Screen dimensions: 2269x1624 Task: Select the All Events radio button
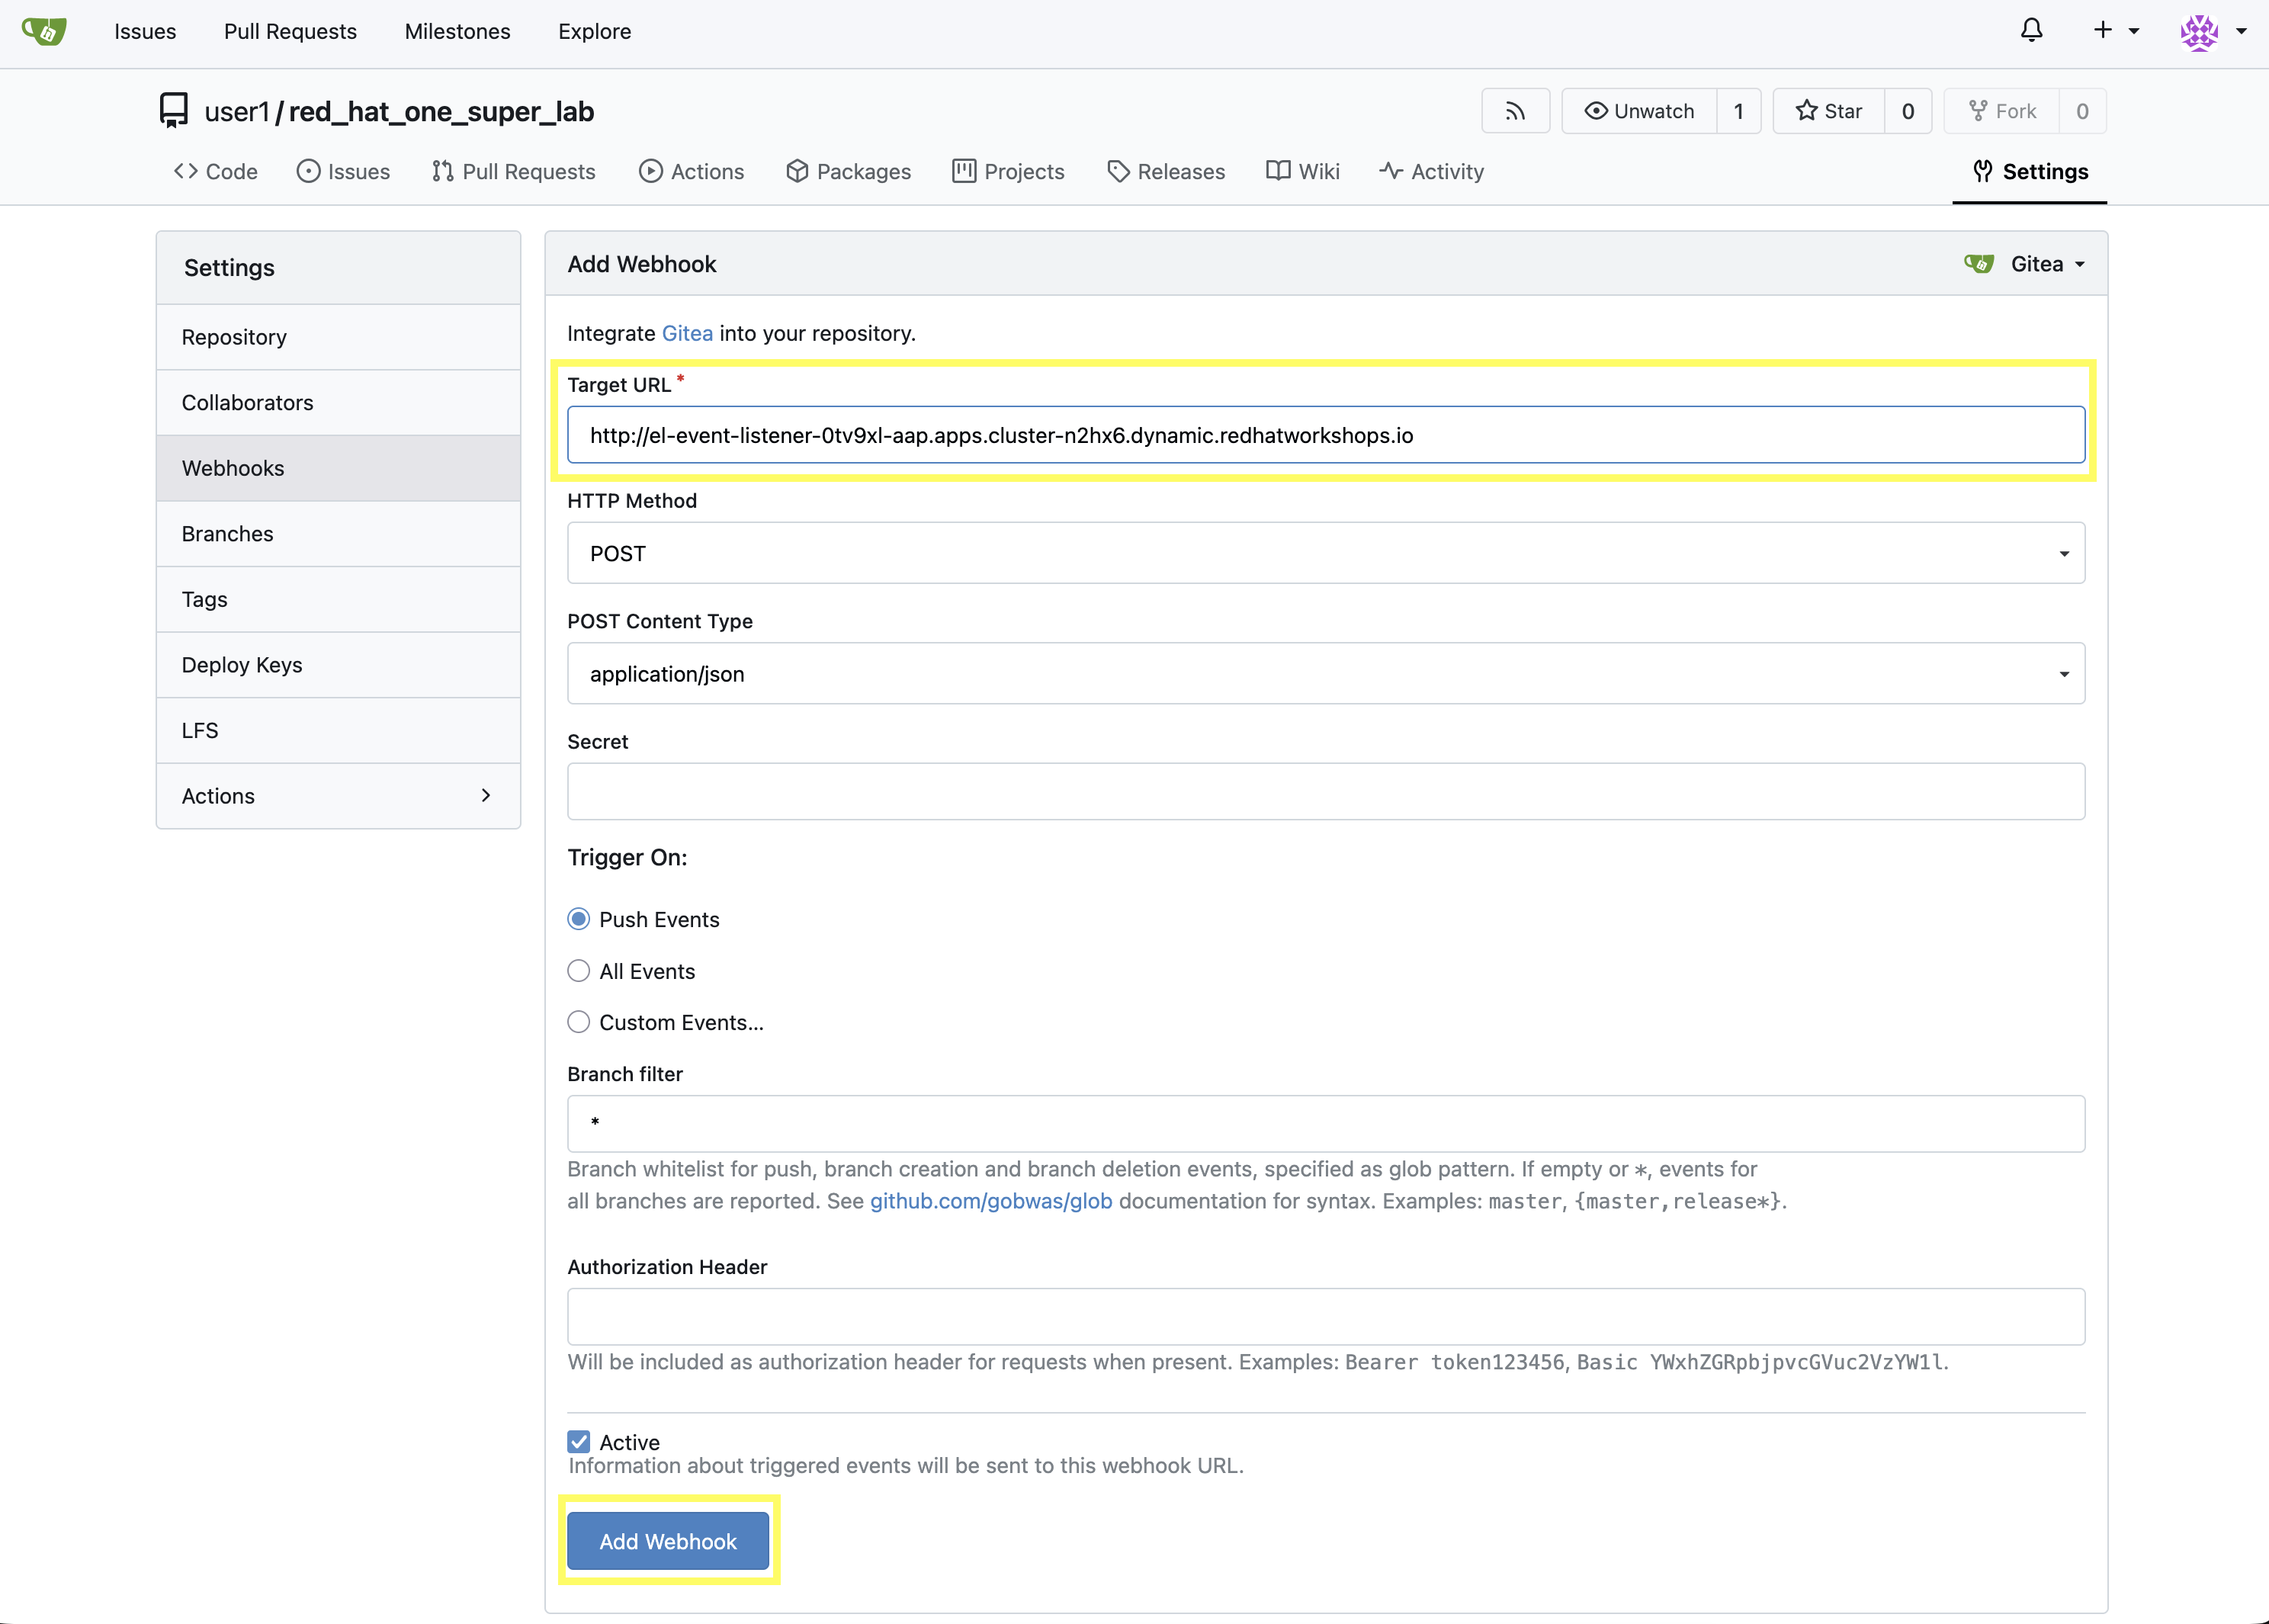(578, 970)
